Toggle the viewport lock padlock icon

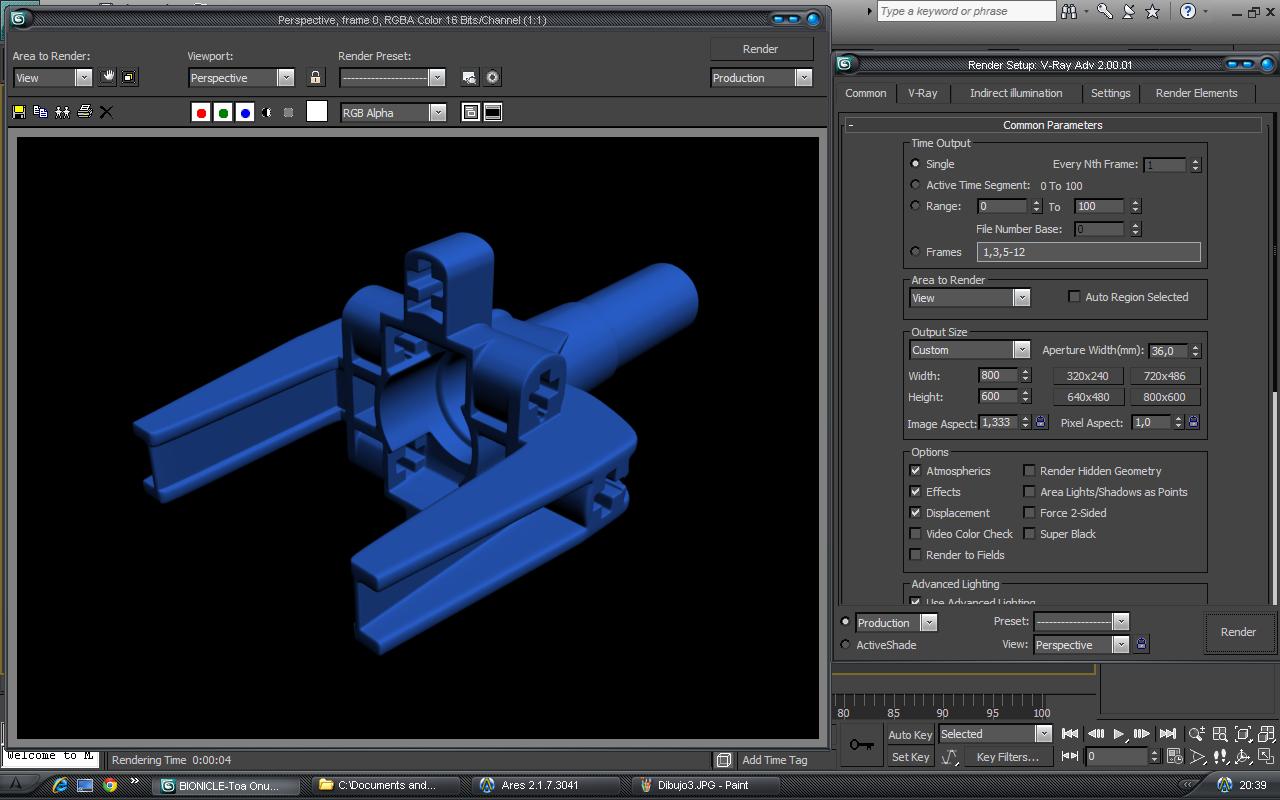click(316, 77)
